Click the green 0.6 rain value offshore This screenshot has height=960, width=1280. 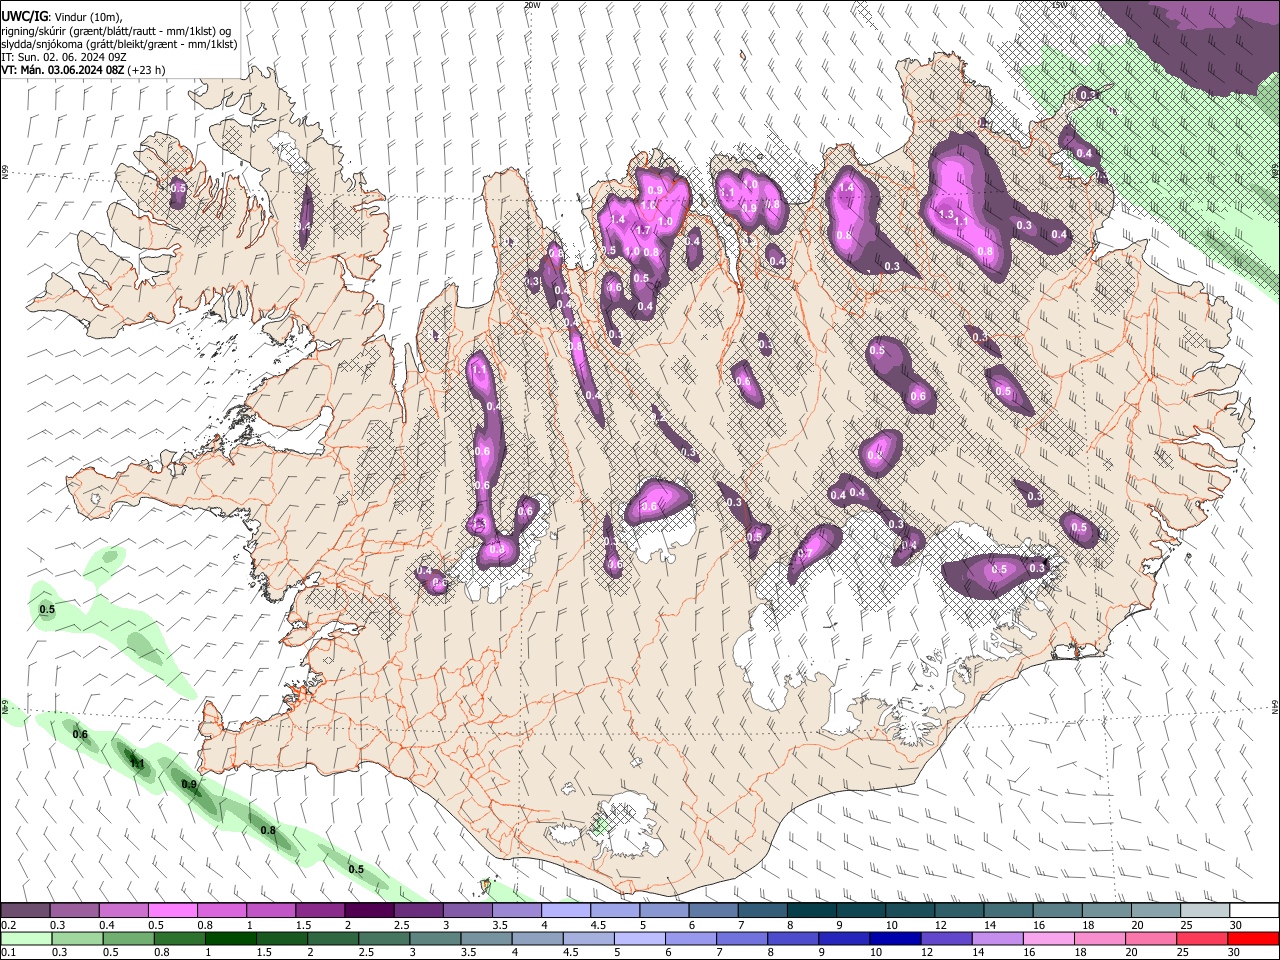[81, 735]
